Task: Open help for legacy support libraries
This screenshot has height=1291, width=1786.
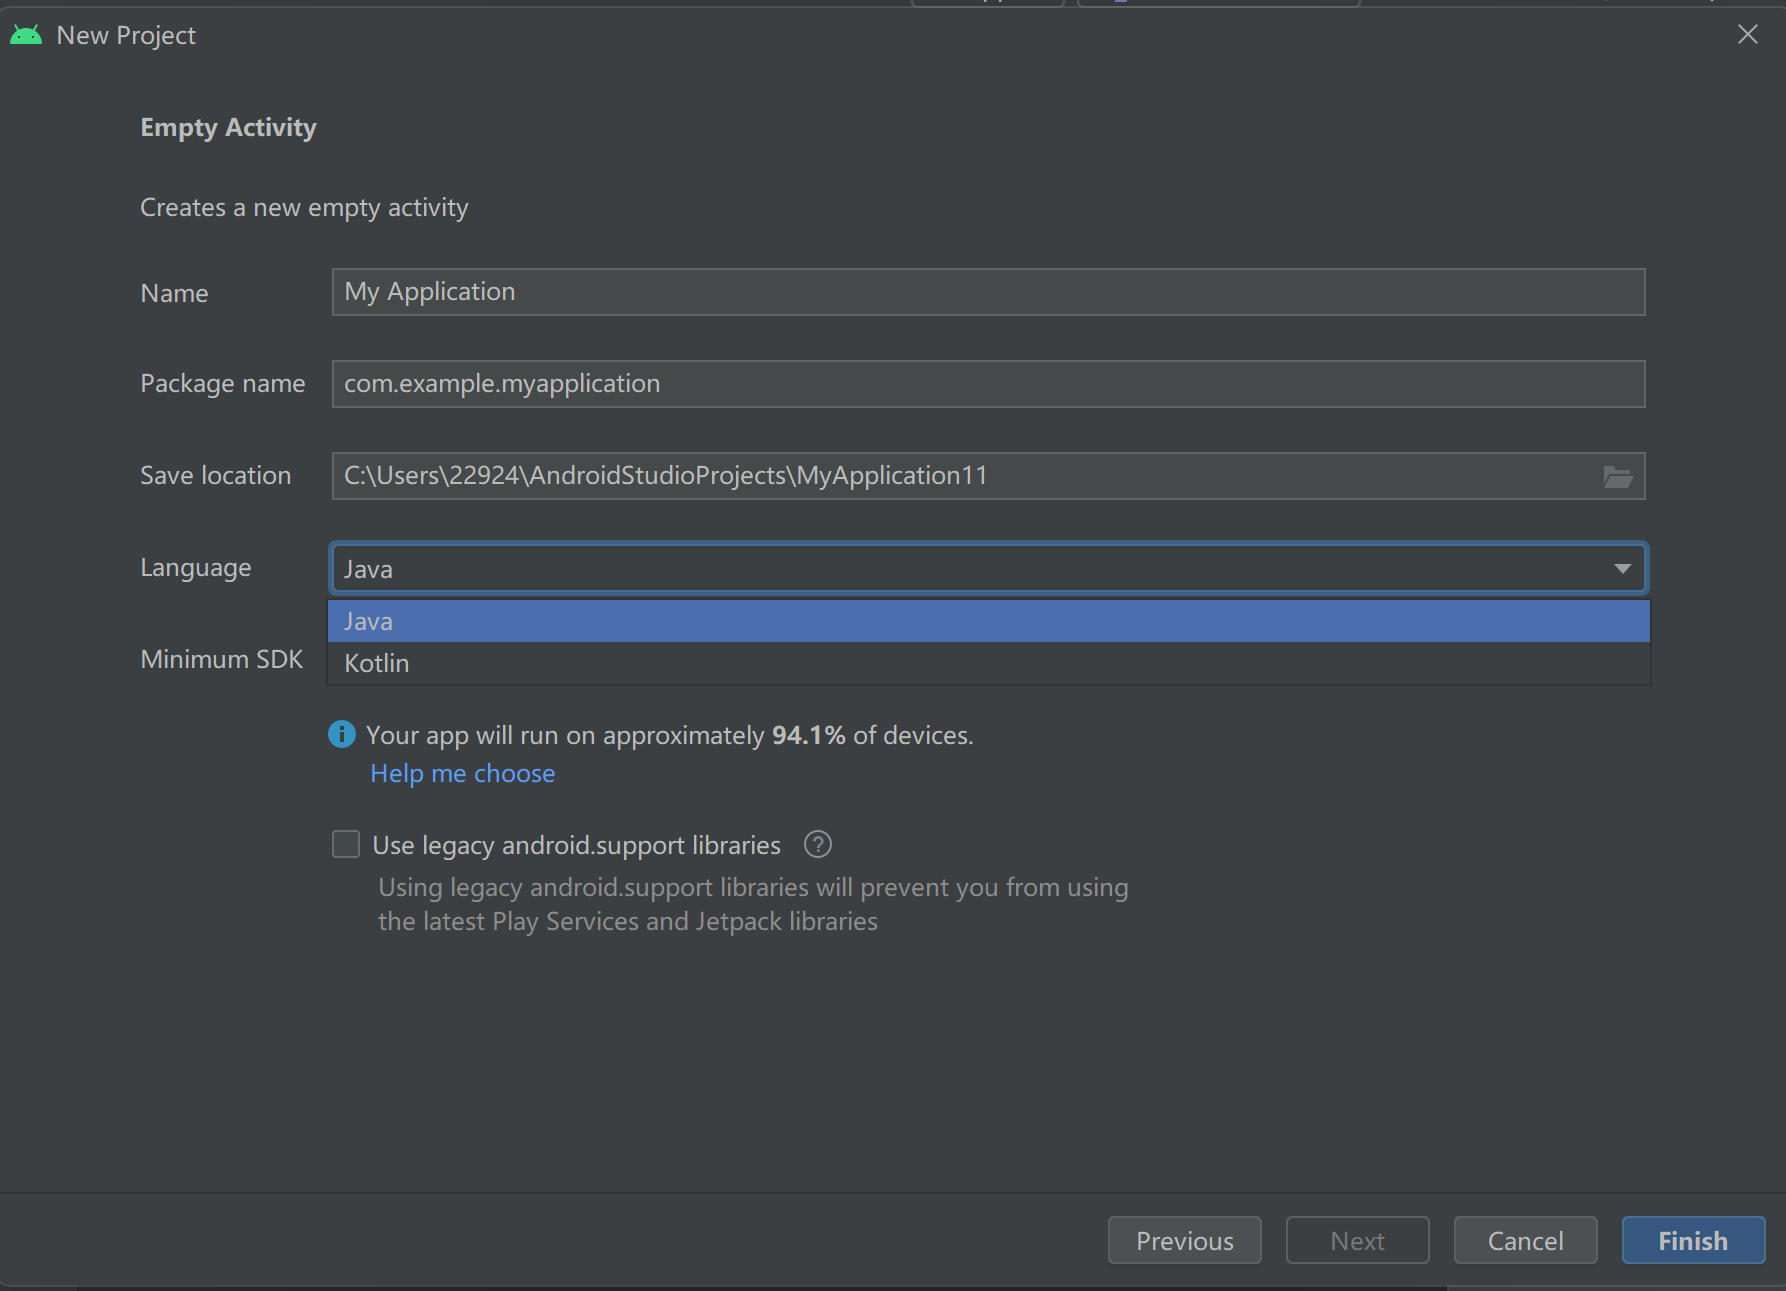Action: 818,845
